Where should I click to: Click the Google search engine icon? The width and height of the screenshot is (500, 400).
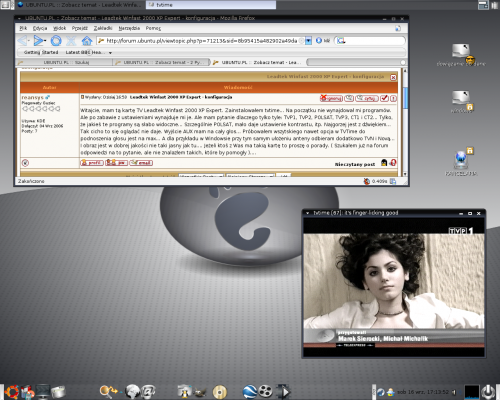pos(341,41)
